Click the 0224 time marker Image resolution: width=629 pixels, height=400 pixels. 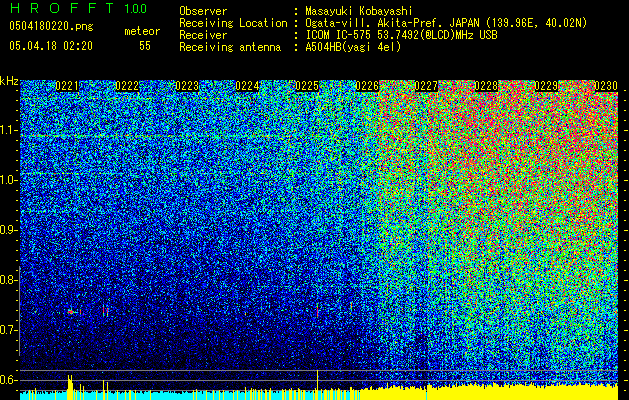pyautogui.click(x=247, y=86)
